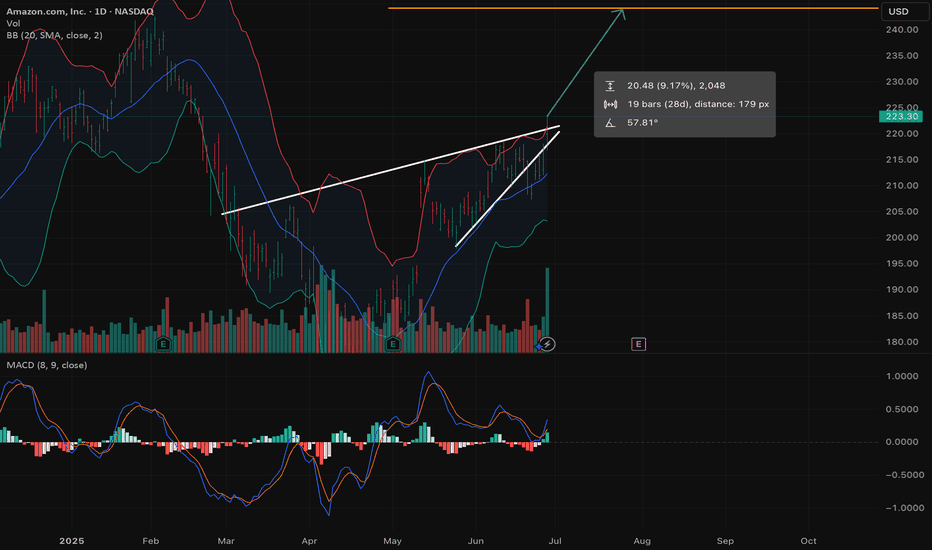This screenshot has height=550, width=932.
Task: Click the Mar label on time axis
Action: coord(226,541)
